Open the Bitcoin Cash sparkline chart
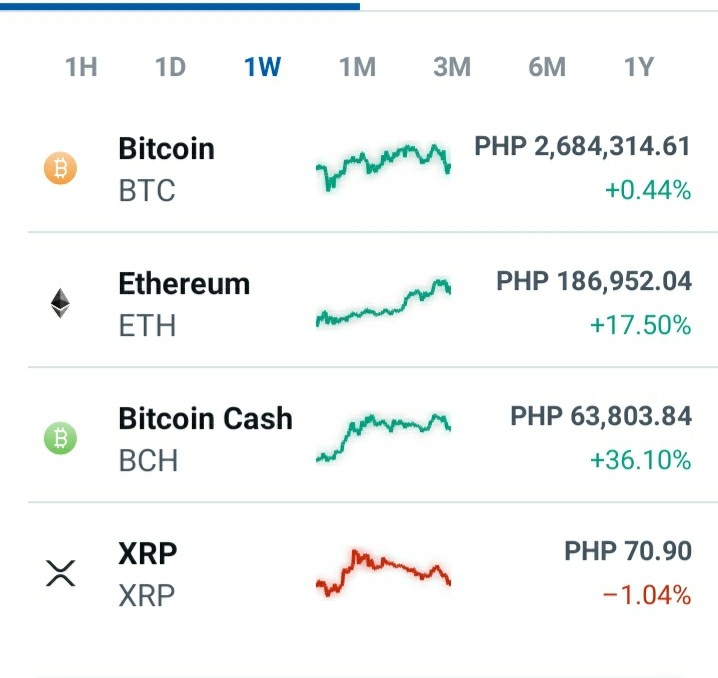 [x=384, y=438]
